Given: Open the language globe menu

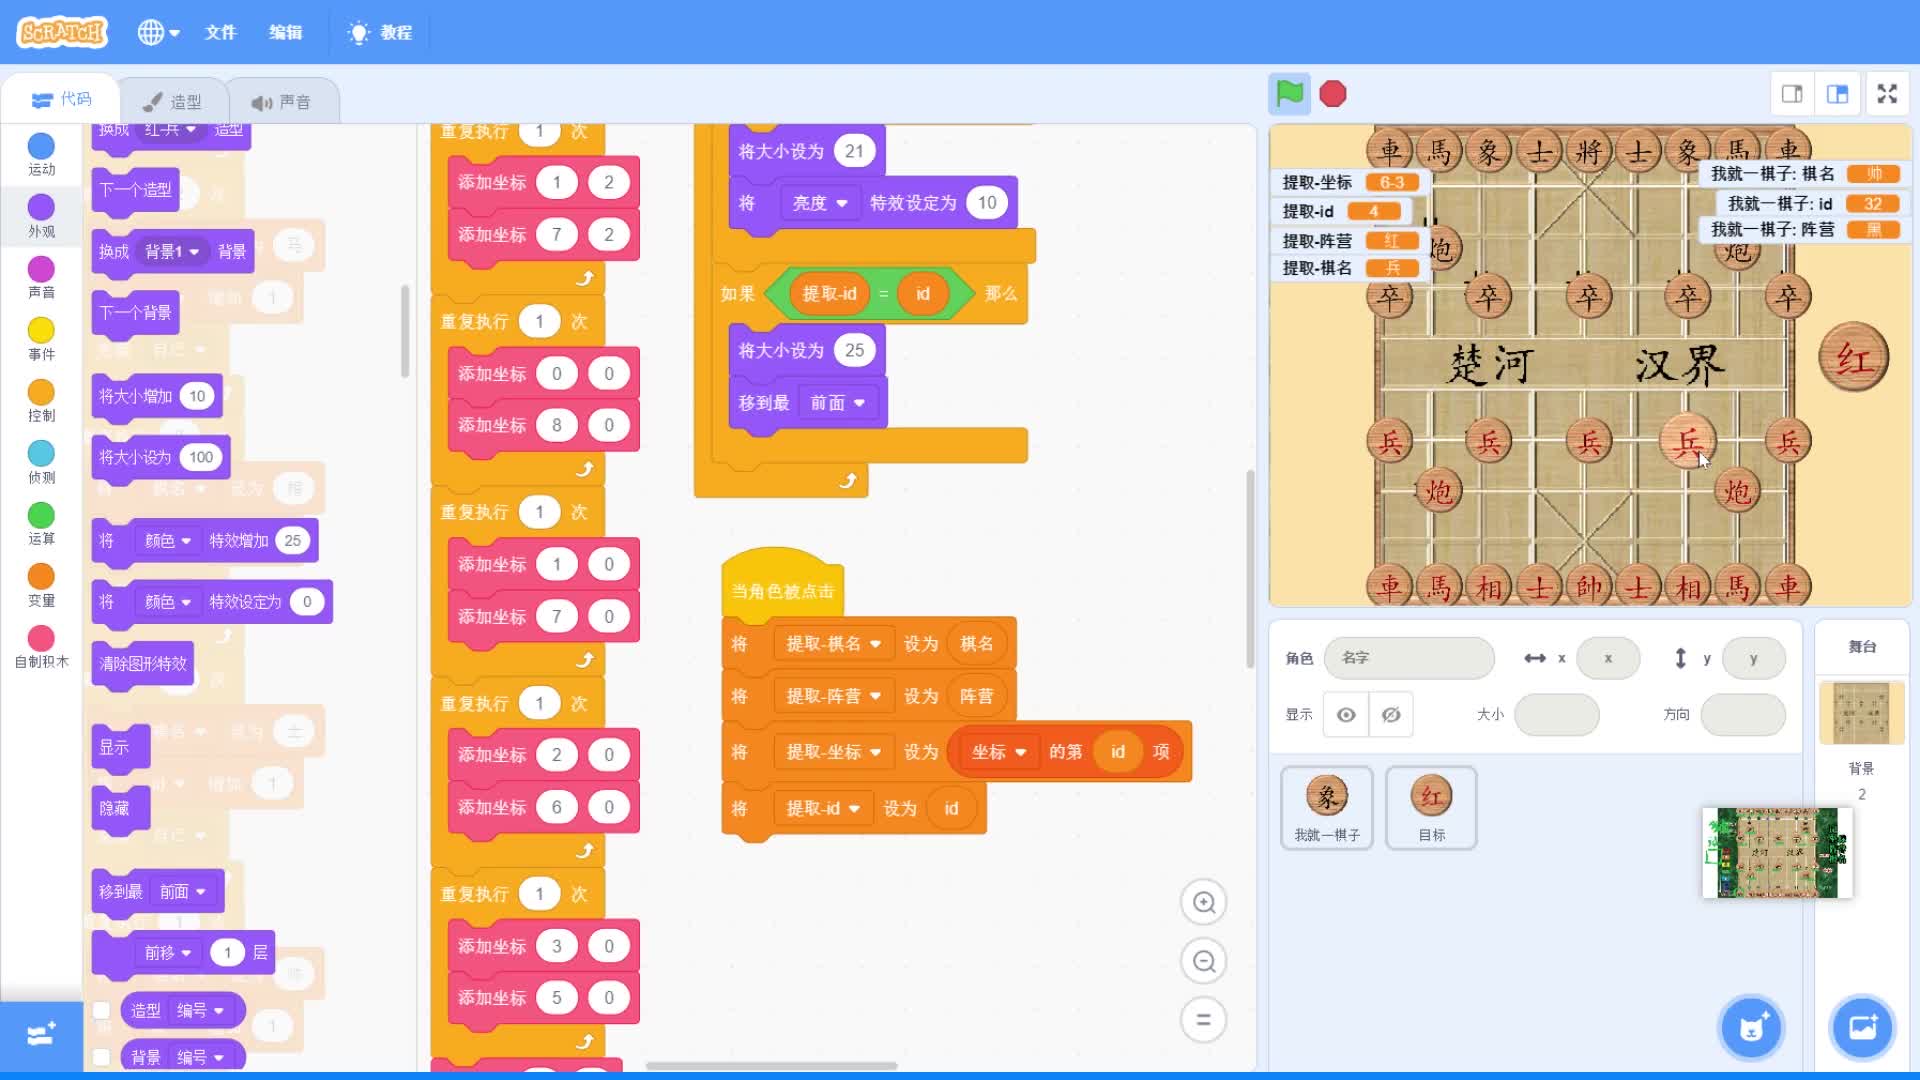Looking at the screenshot, I should pos(158,32).
